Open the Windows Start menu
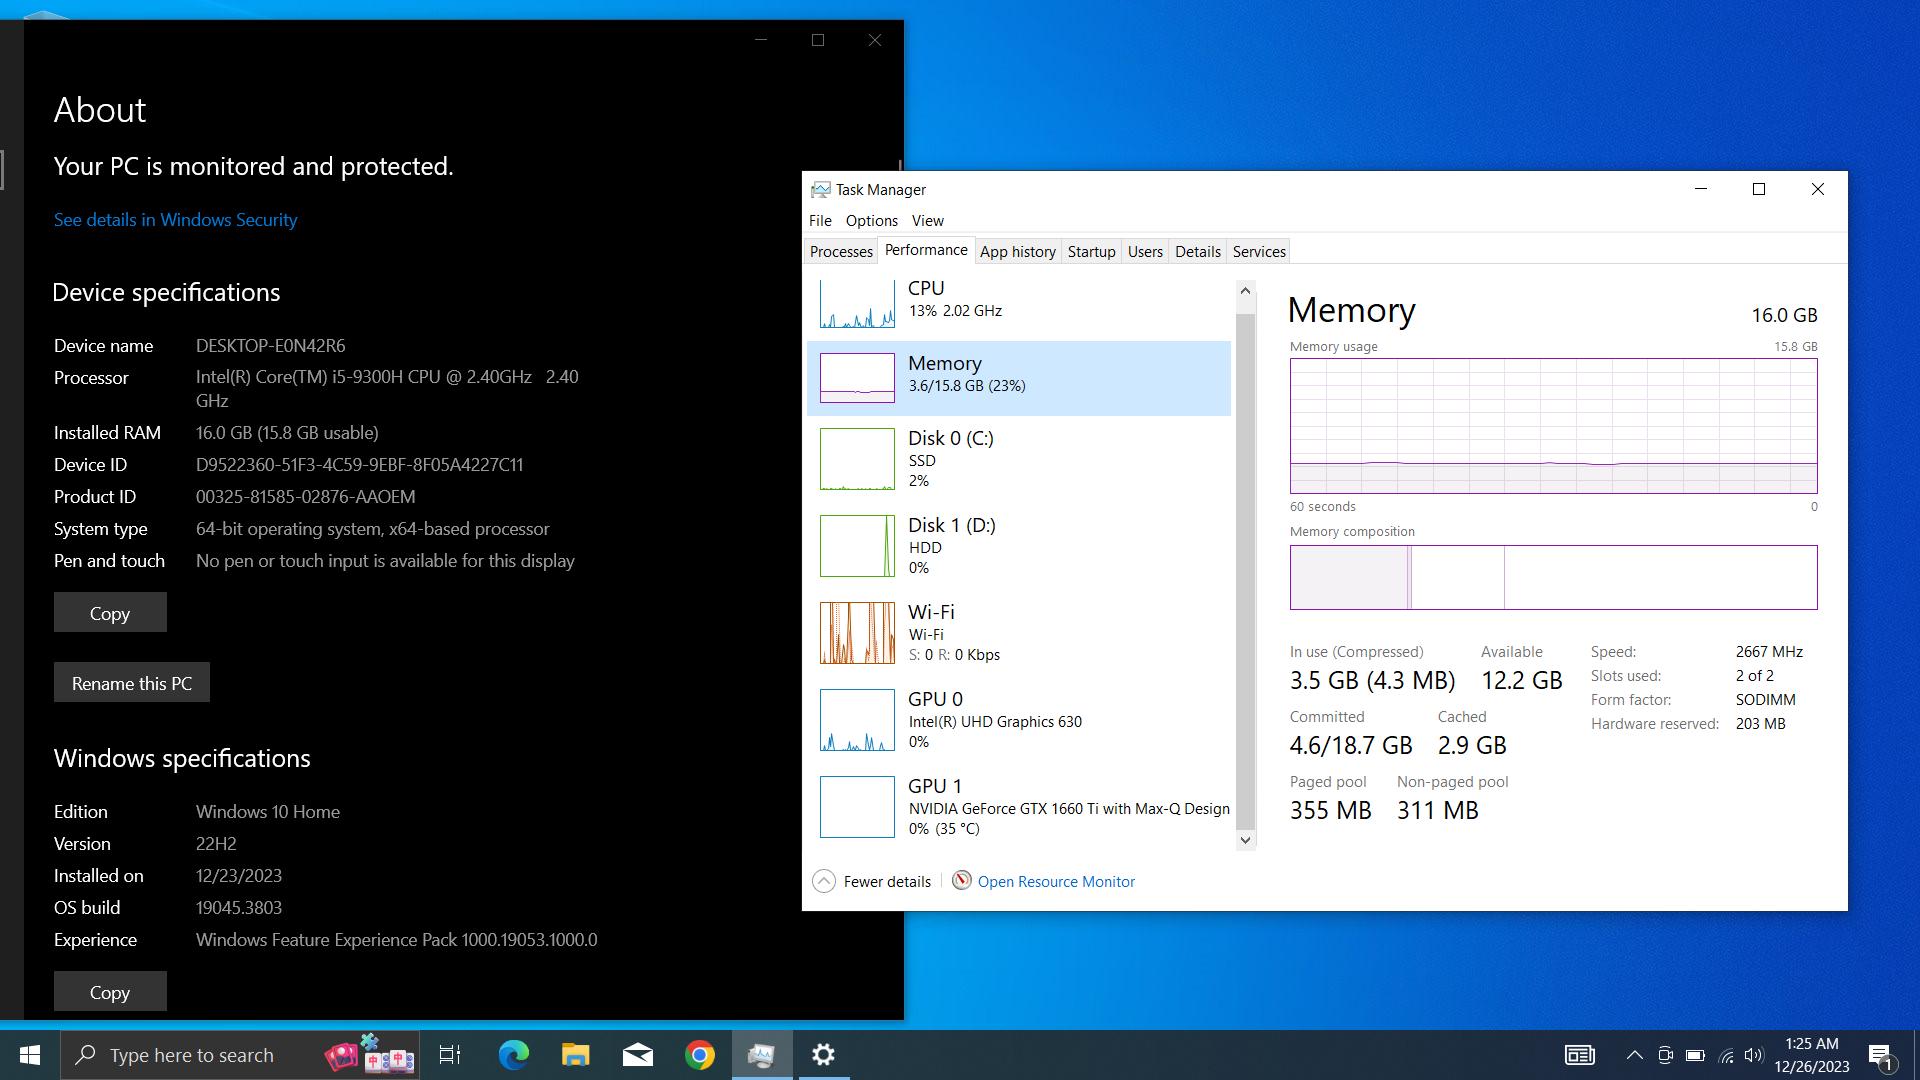 (30, 1055)
